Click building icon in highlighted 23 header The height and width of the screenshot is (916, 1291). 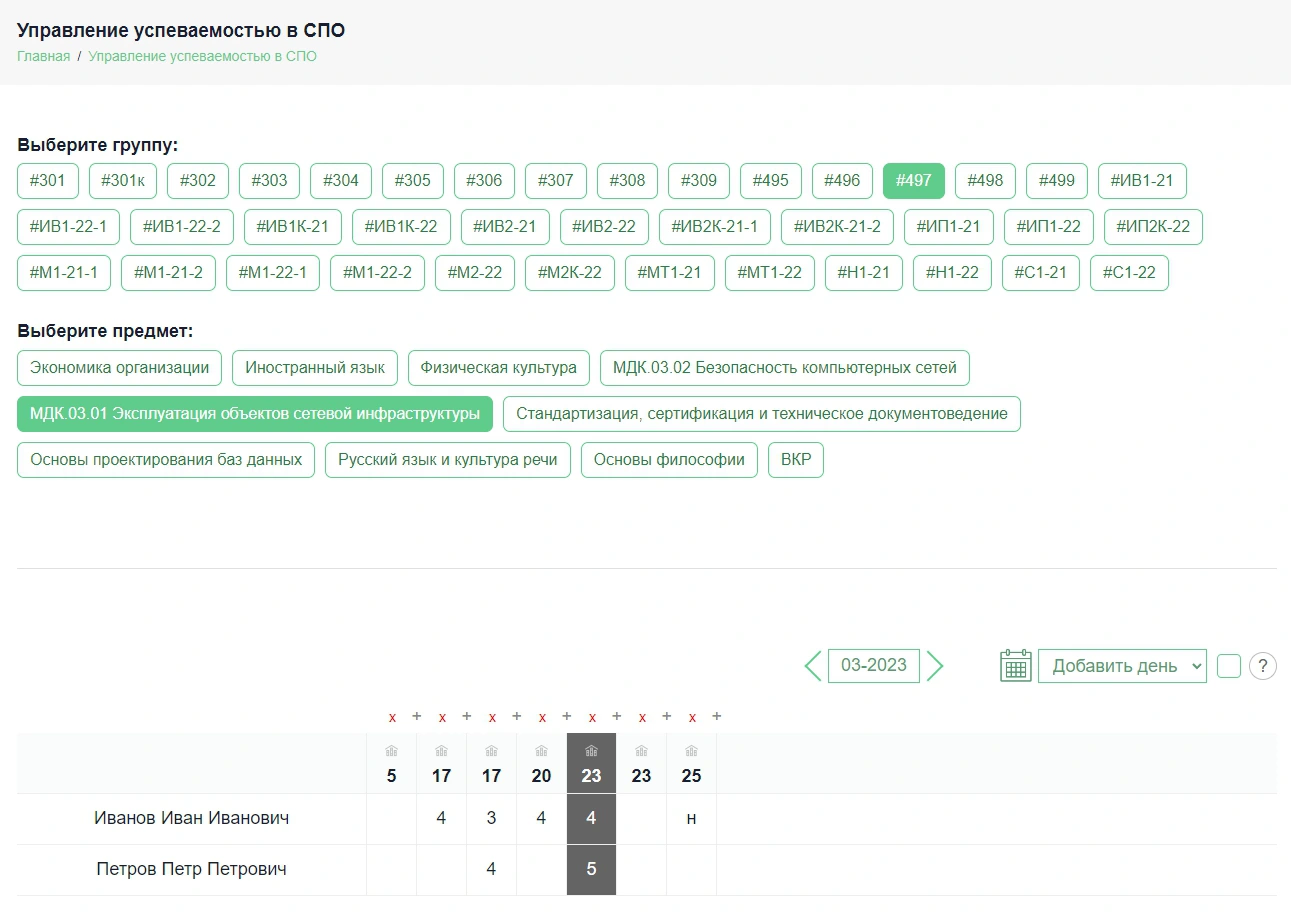(592, 751)
